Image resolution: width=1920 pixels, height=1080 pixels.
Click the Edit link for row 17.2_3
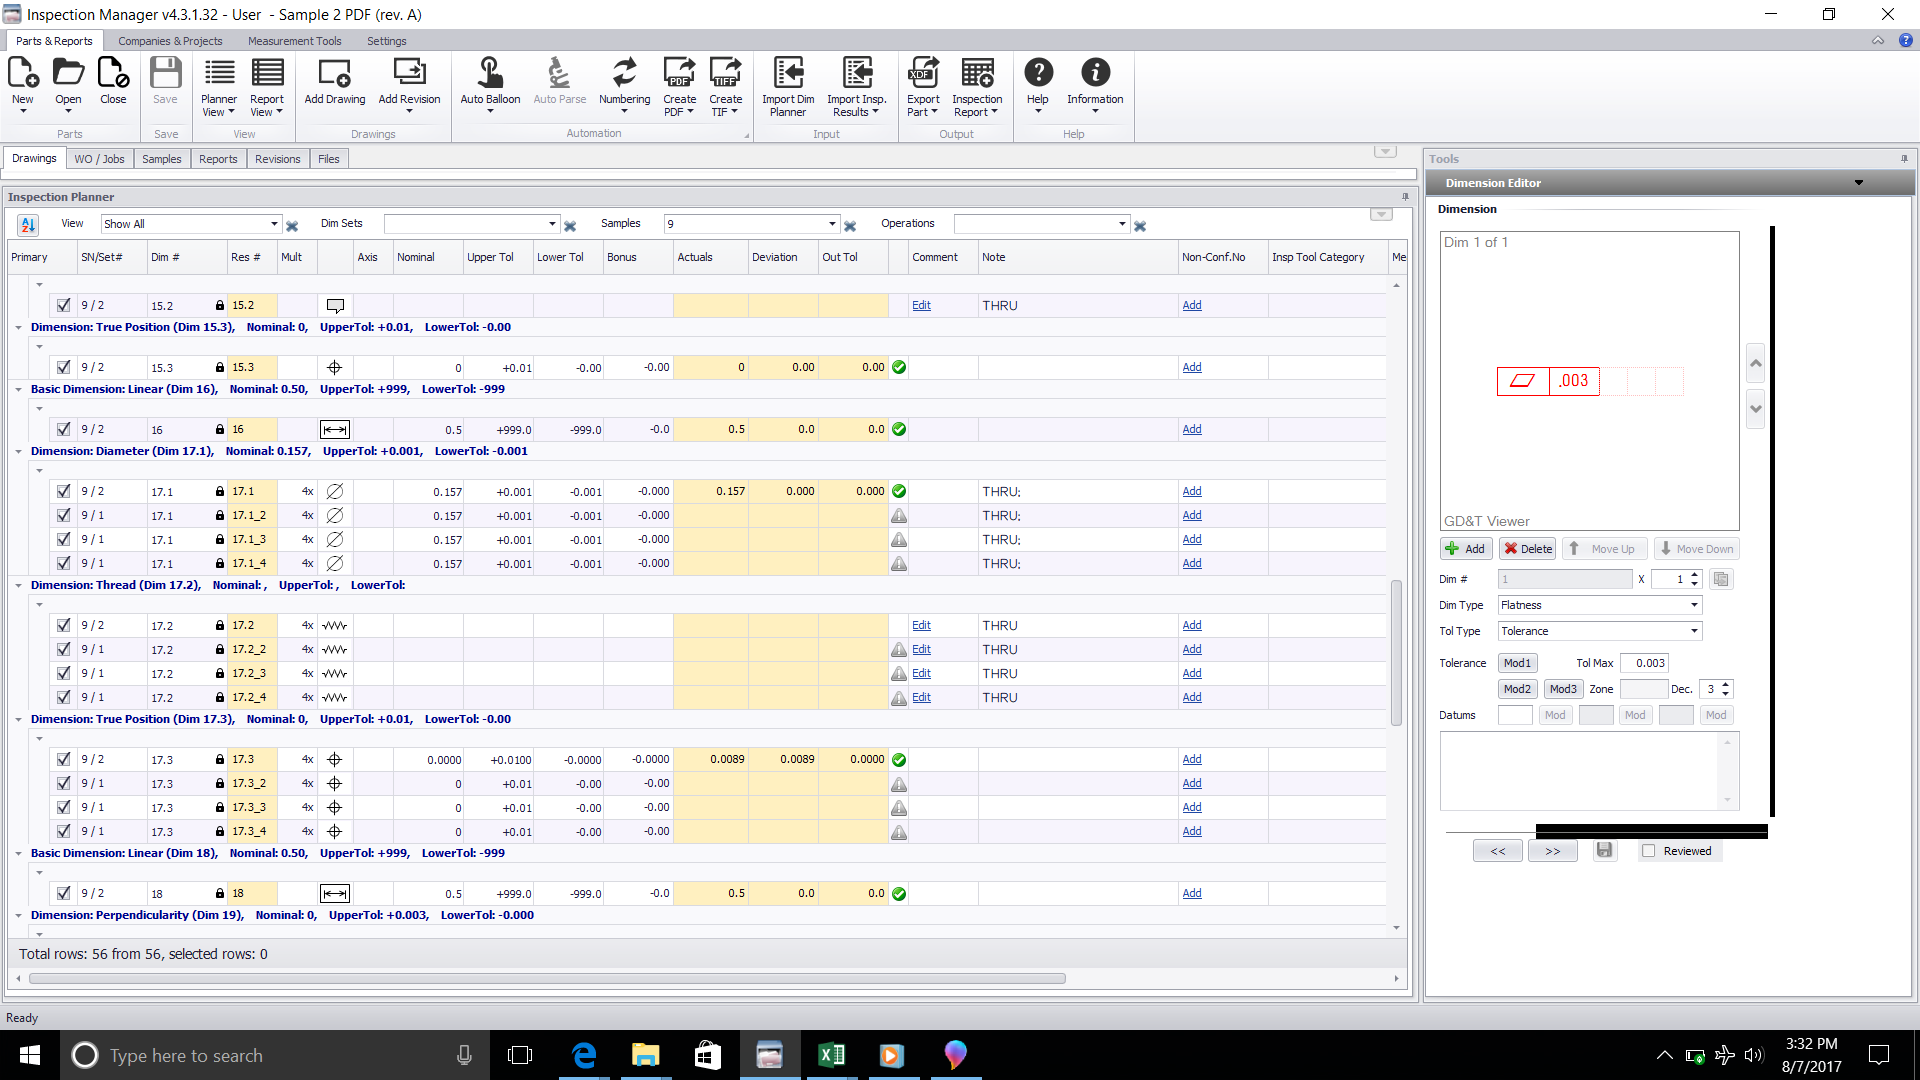921,674
